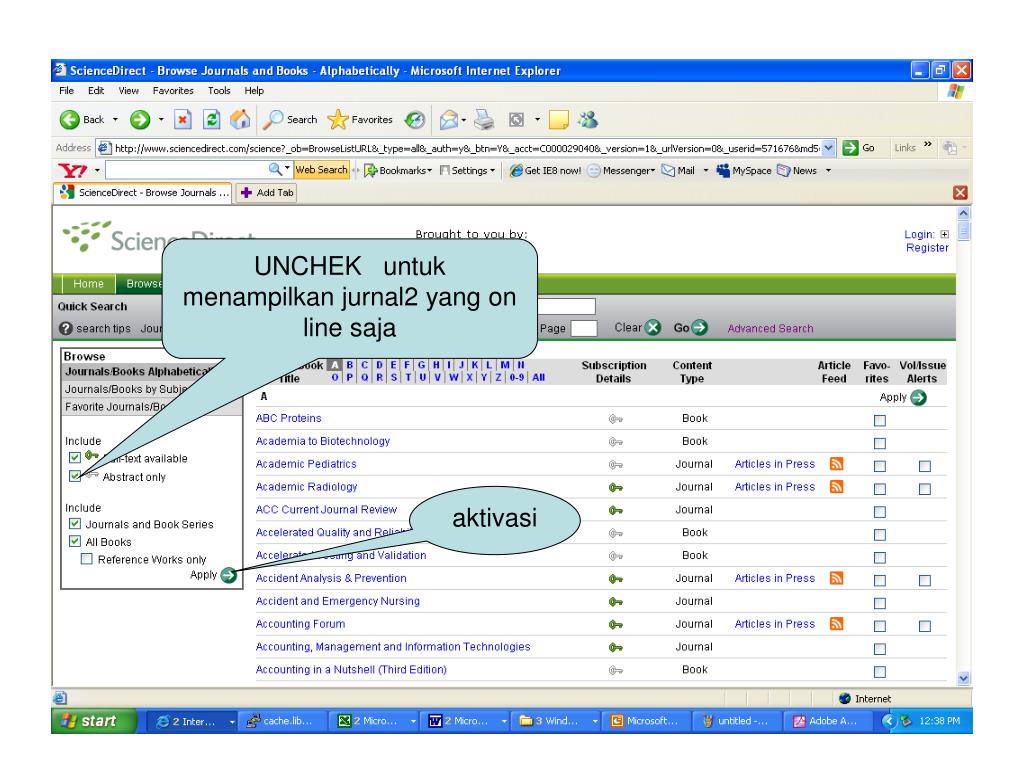Refresh the page using the toolbar icon
Image resolution: width=1024 pixels, height=768 pixels.
[x=212, y=120]
